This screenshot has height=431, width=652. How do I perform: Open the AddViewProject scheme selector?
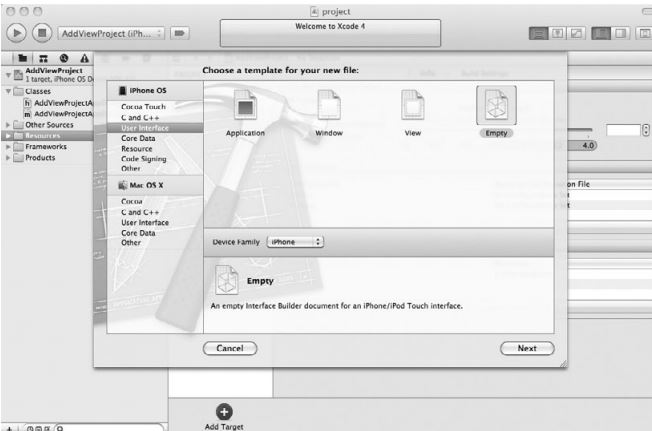click(x=111, y=34)
